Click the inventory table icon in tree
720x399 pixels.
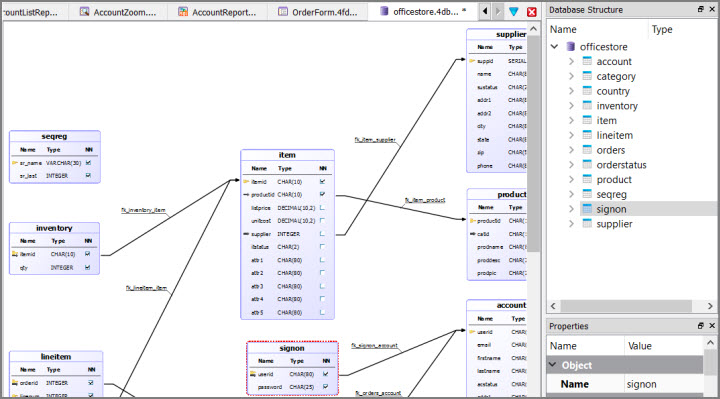(x=587, y=105)
